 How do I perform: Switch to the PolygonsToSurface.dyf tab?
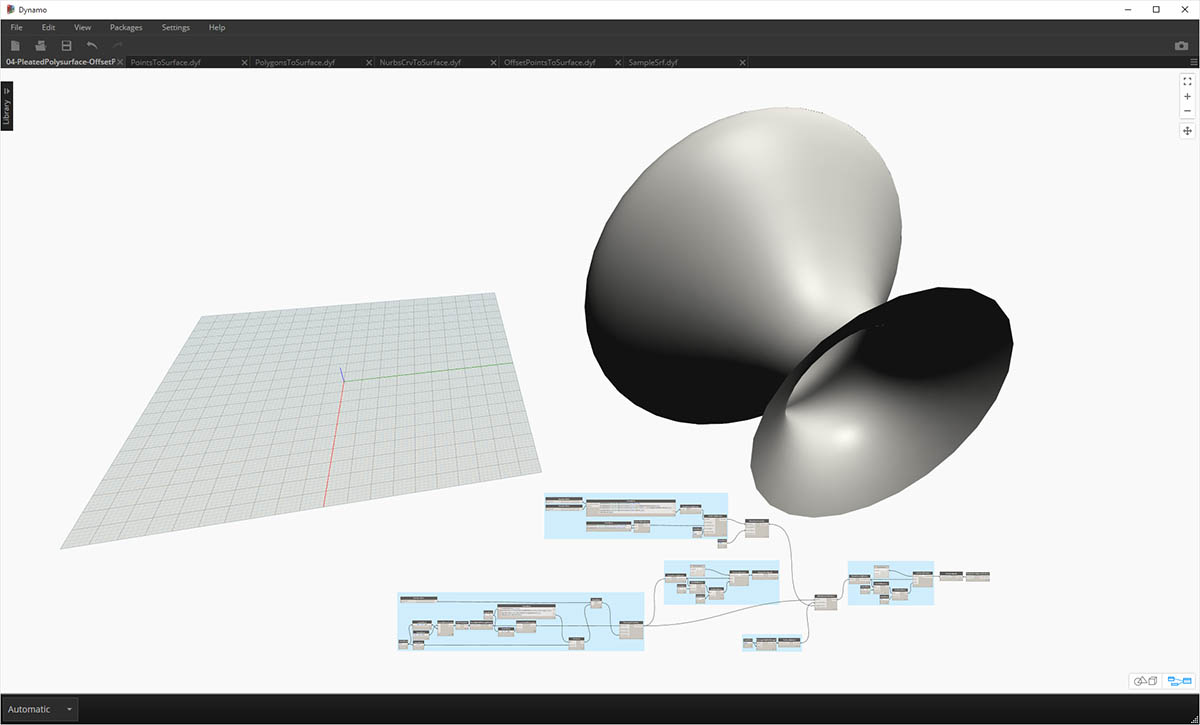294,62
